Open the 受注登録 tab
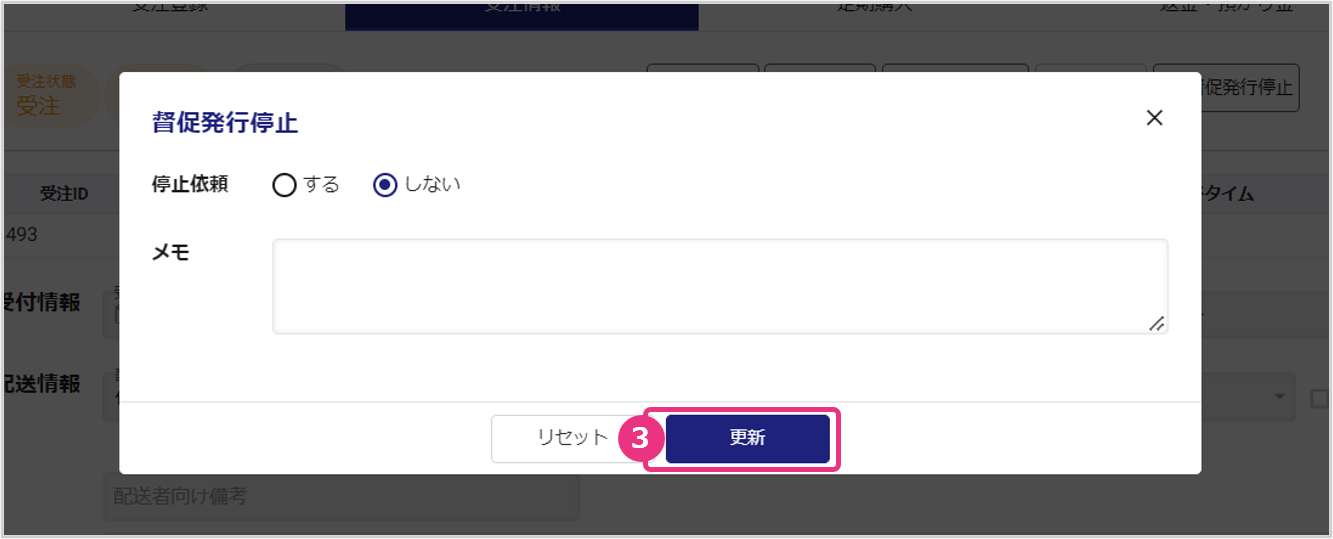1333x539 pixels. point(173,8)
